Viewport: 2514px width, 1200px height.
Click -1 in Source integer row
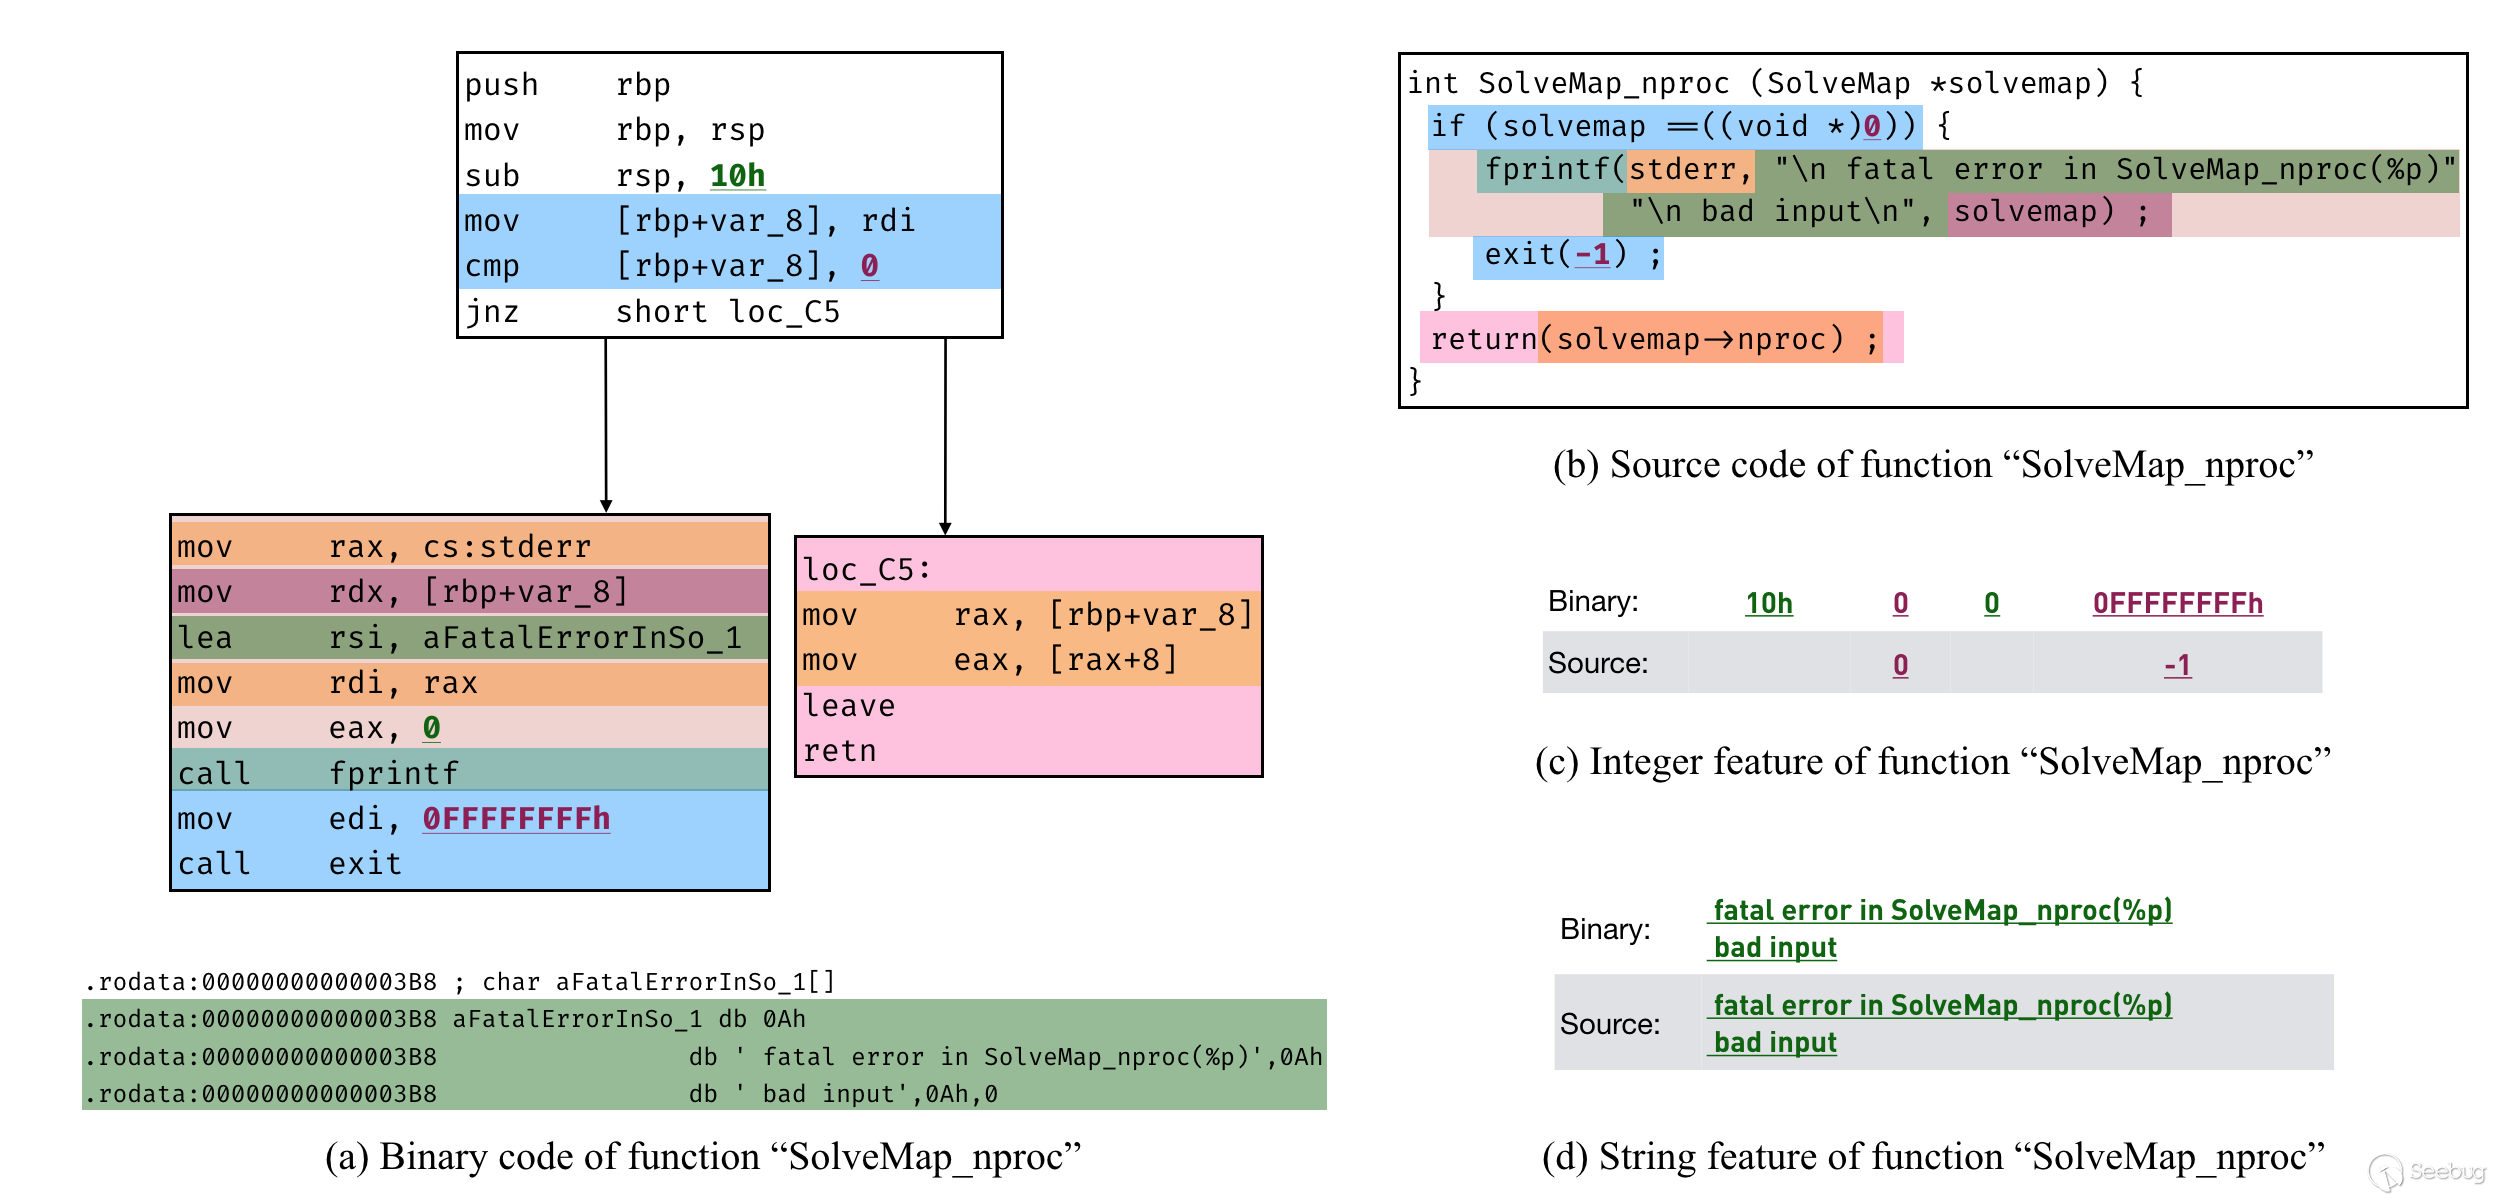(x=2177, y=665)
